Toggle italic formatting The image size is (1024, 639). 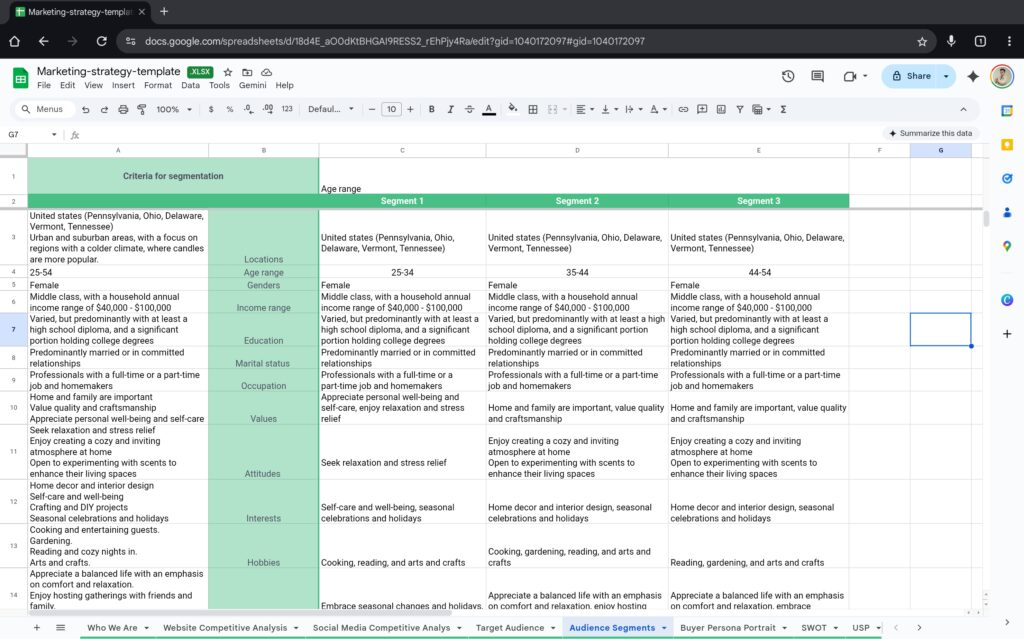(450, 109)
